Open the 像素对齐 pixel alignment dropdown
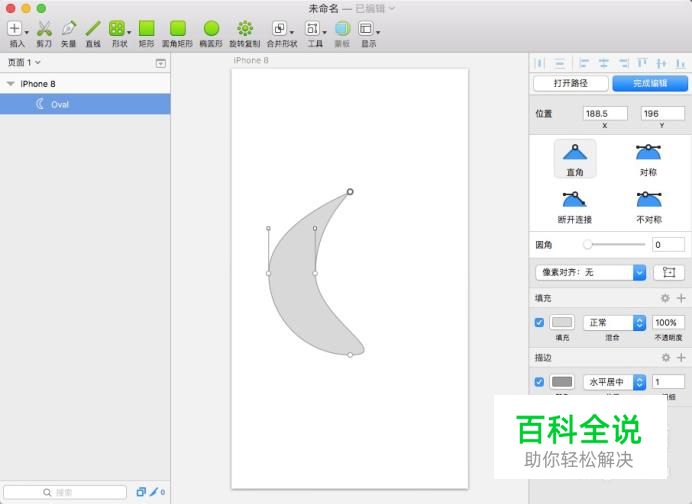The height and width of the screenshot is (504, 692). coord(590,272)
